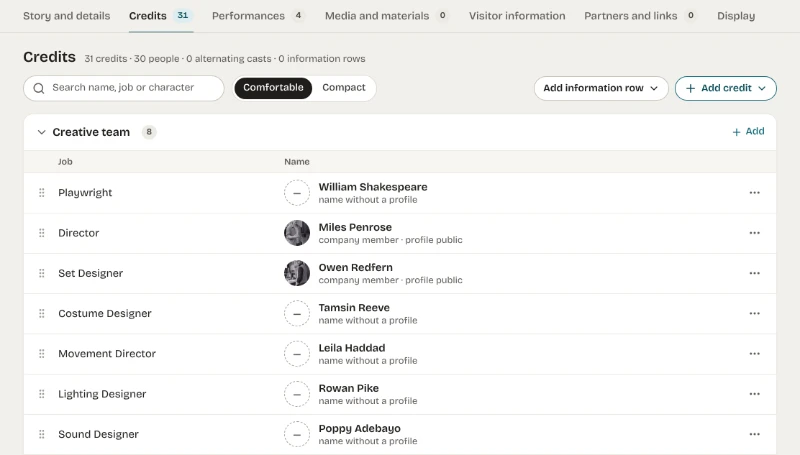
Task: Click the drag handle for Set Designer row
Action: (x=42, y=273)
